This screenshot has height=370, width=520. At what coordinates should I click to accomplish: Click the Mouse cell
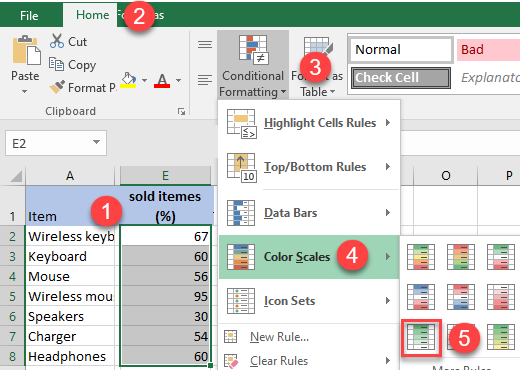[x=70, y=276]
